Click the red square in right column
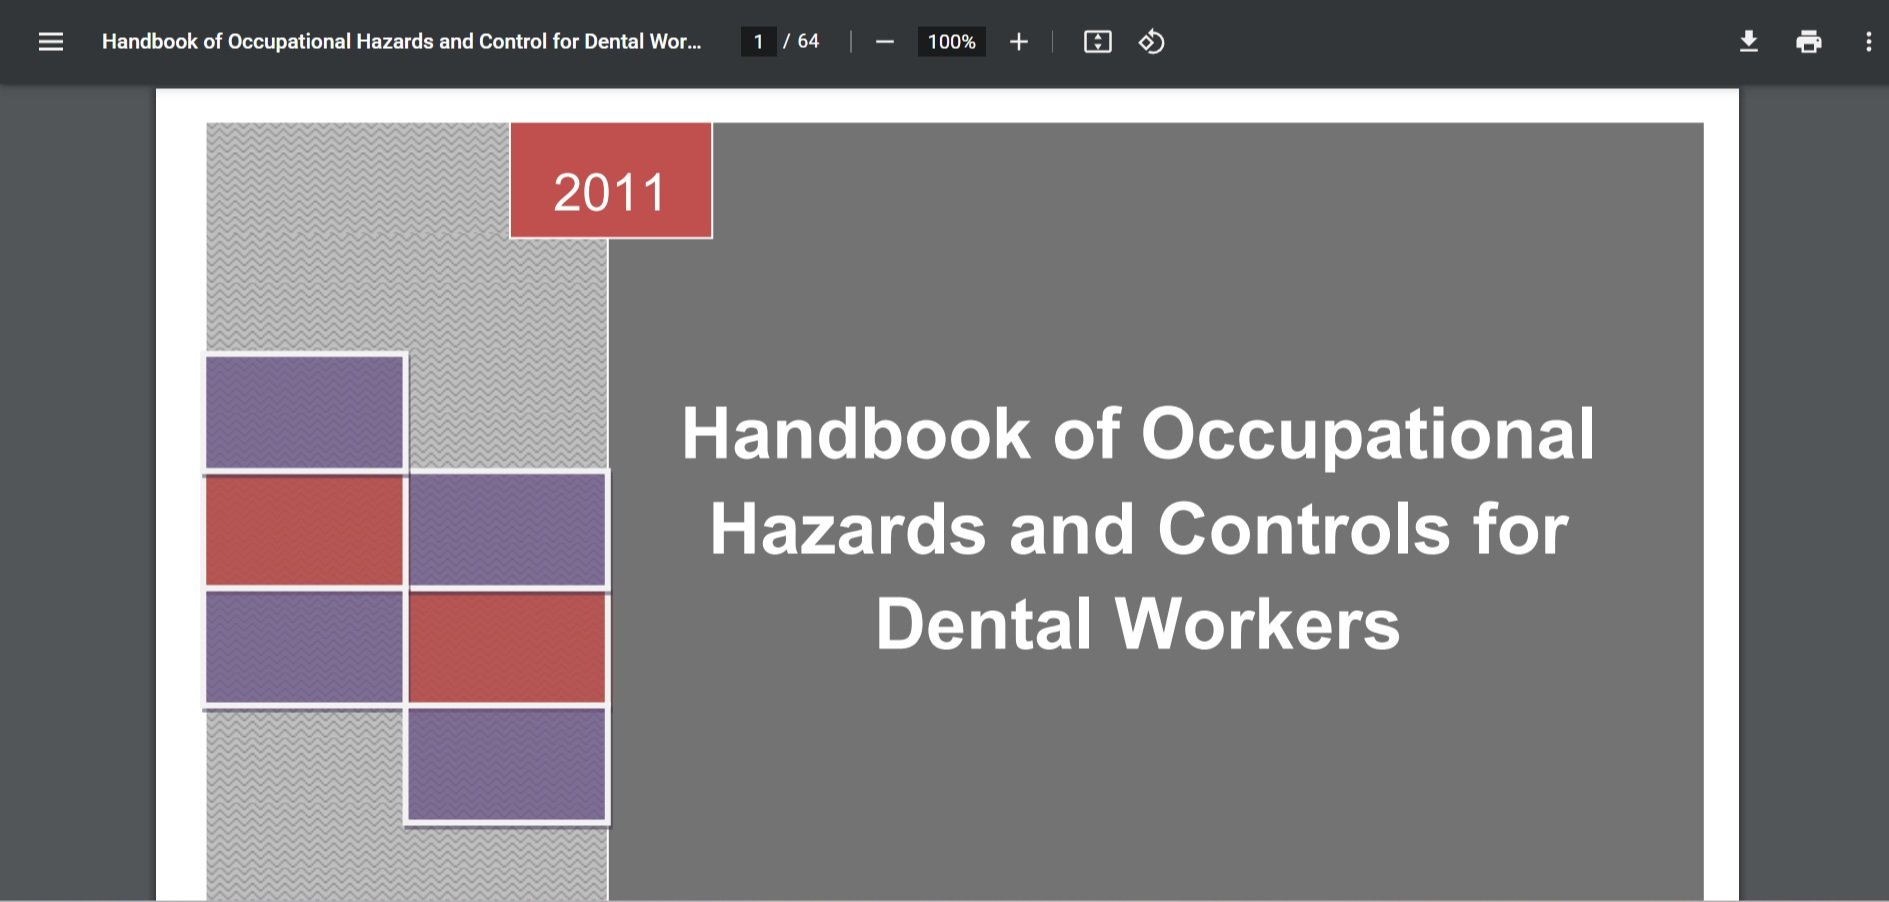 (507, 648)
